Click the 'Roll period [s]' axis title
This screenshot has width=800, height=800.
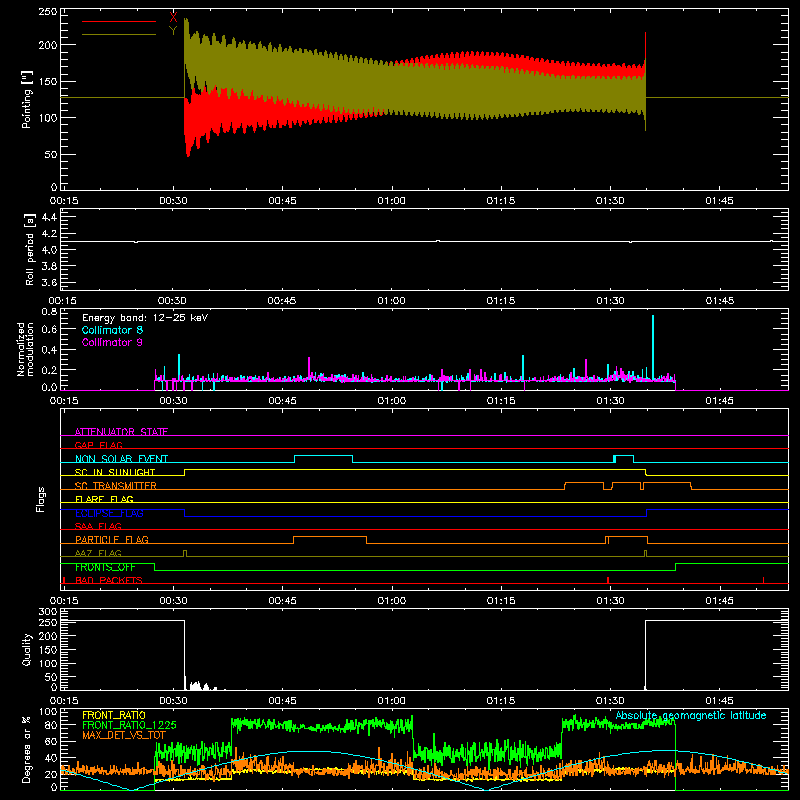click(30, 249)
